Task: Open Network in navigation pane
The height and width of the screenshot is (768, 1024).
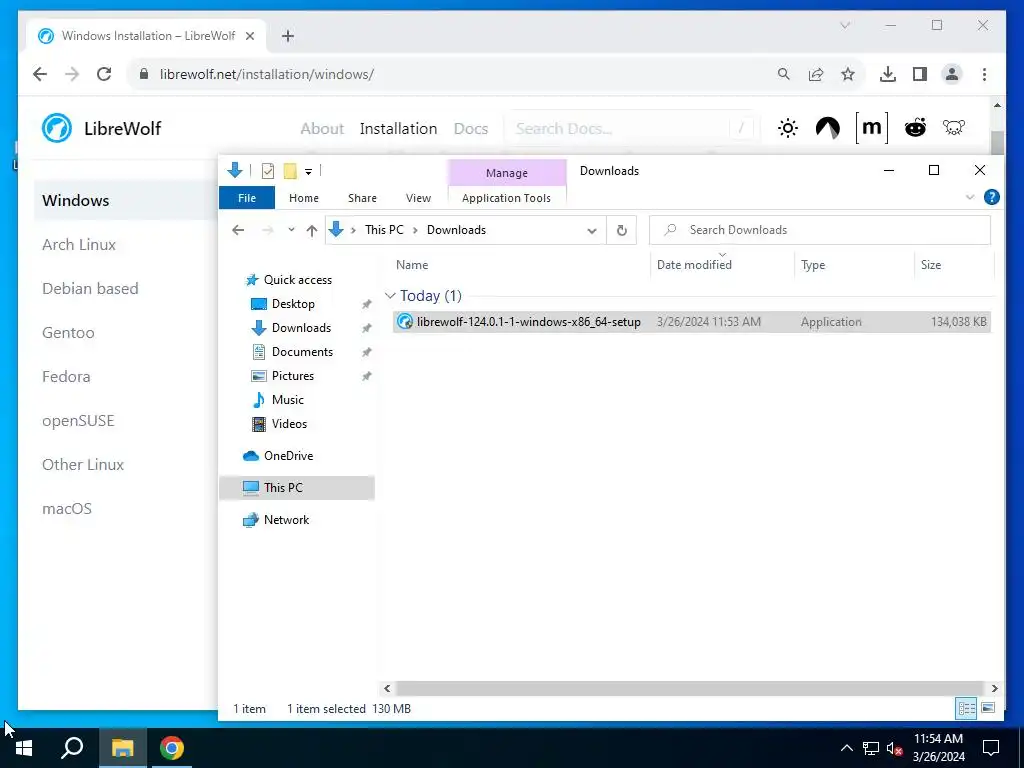Action: click(x=286, y=520)
